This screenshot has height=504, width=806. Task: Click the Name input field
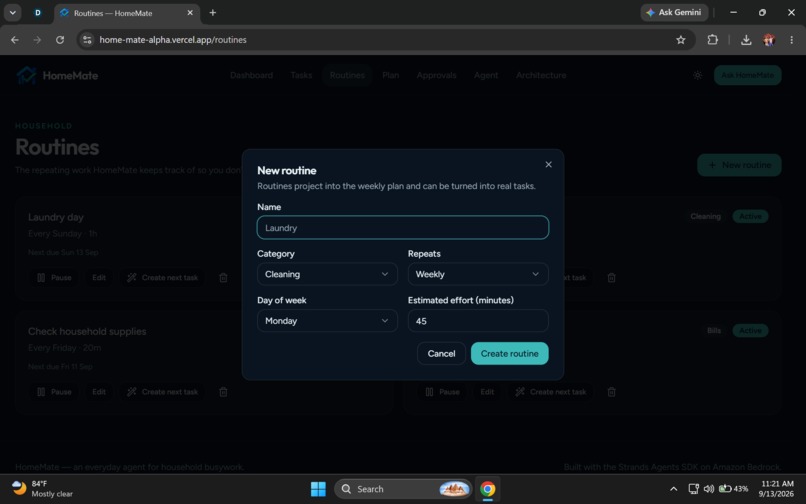point(403,227)
